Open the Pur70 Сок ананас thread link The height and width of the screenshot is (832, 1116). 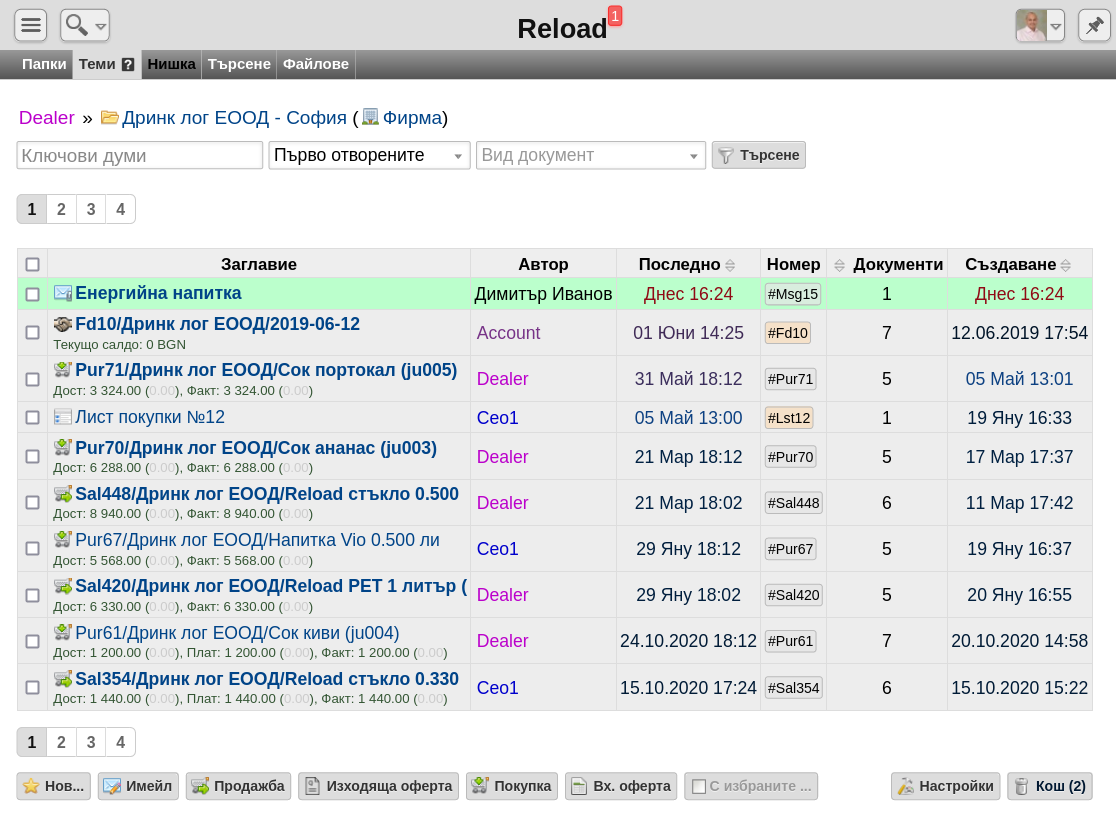(x=256, y=448)
